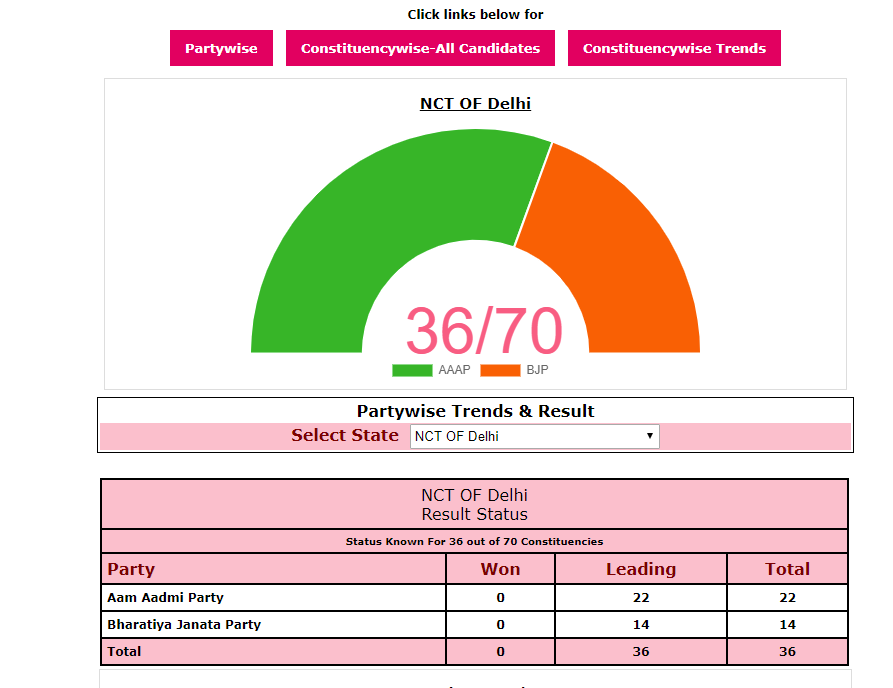
Task: Click the Select State label
Action: (345, 435)
